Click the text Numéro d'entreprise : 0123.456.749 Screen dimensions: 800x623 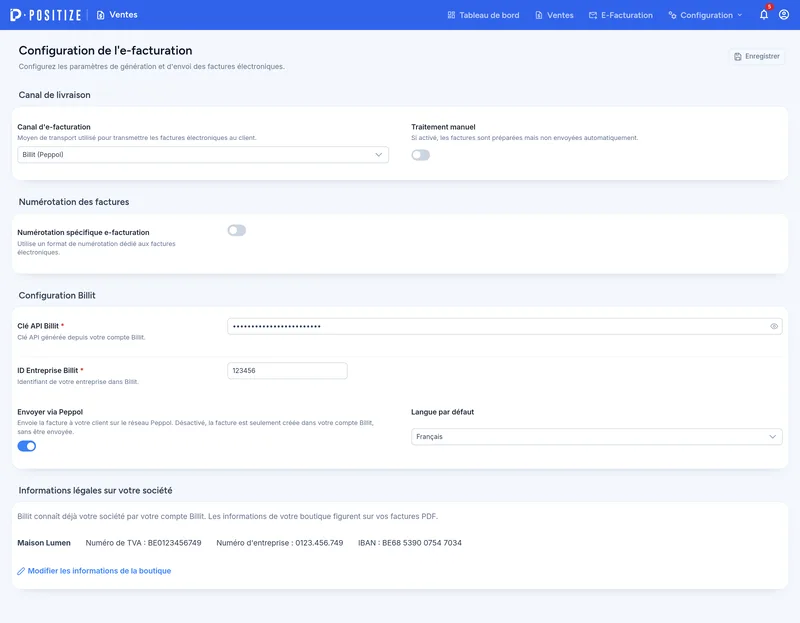[x=280, y=543]
